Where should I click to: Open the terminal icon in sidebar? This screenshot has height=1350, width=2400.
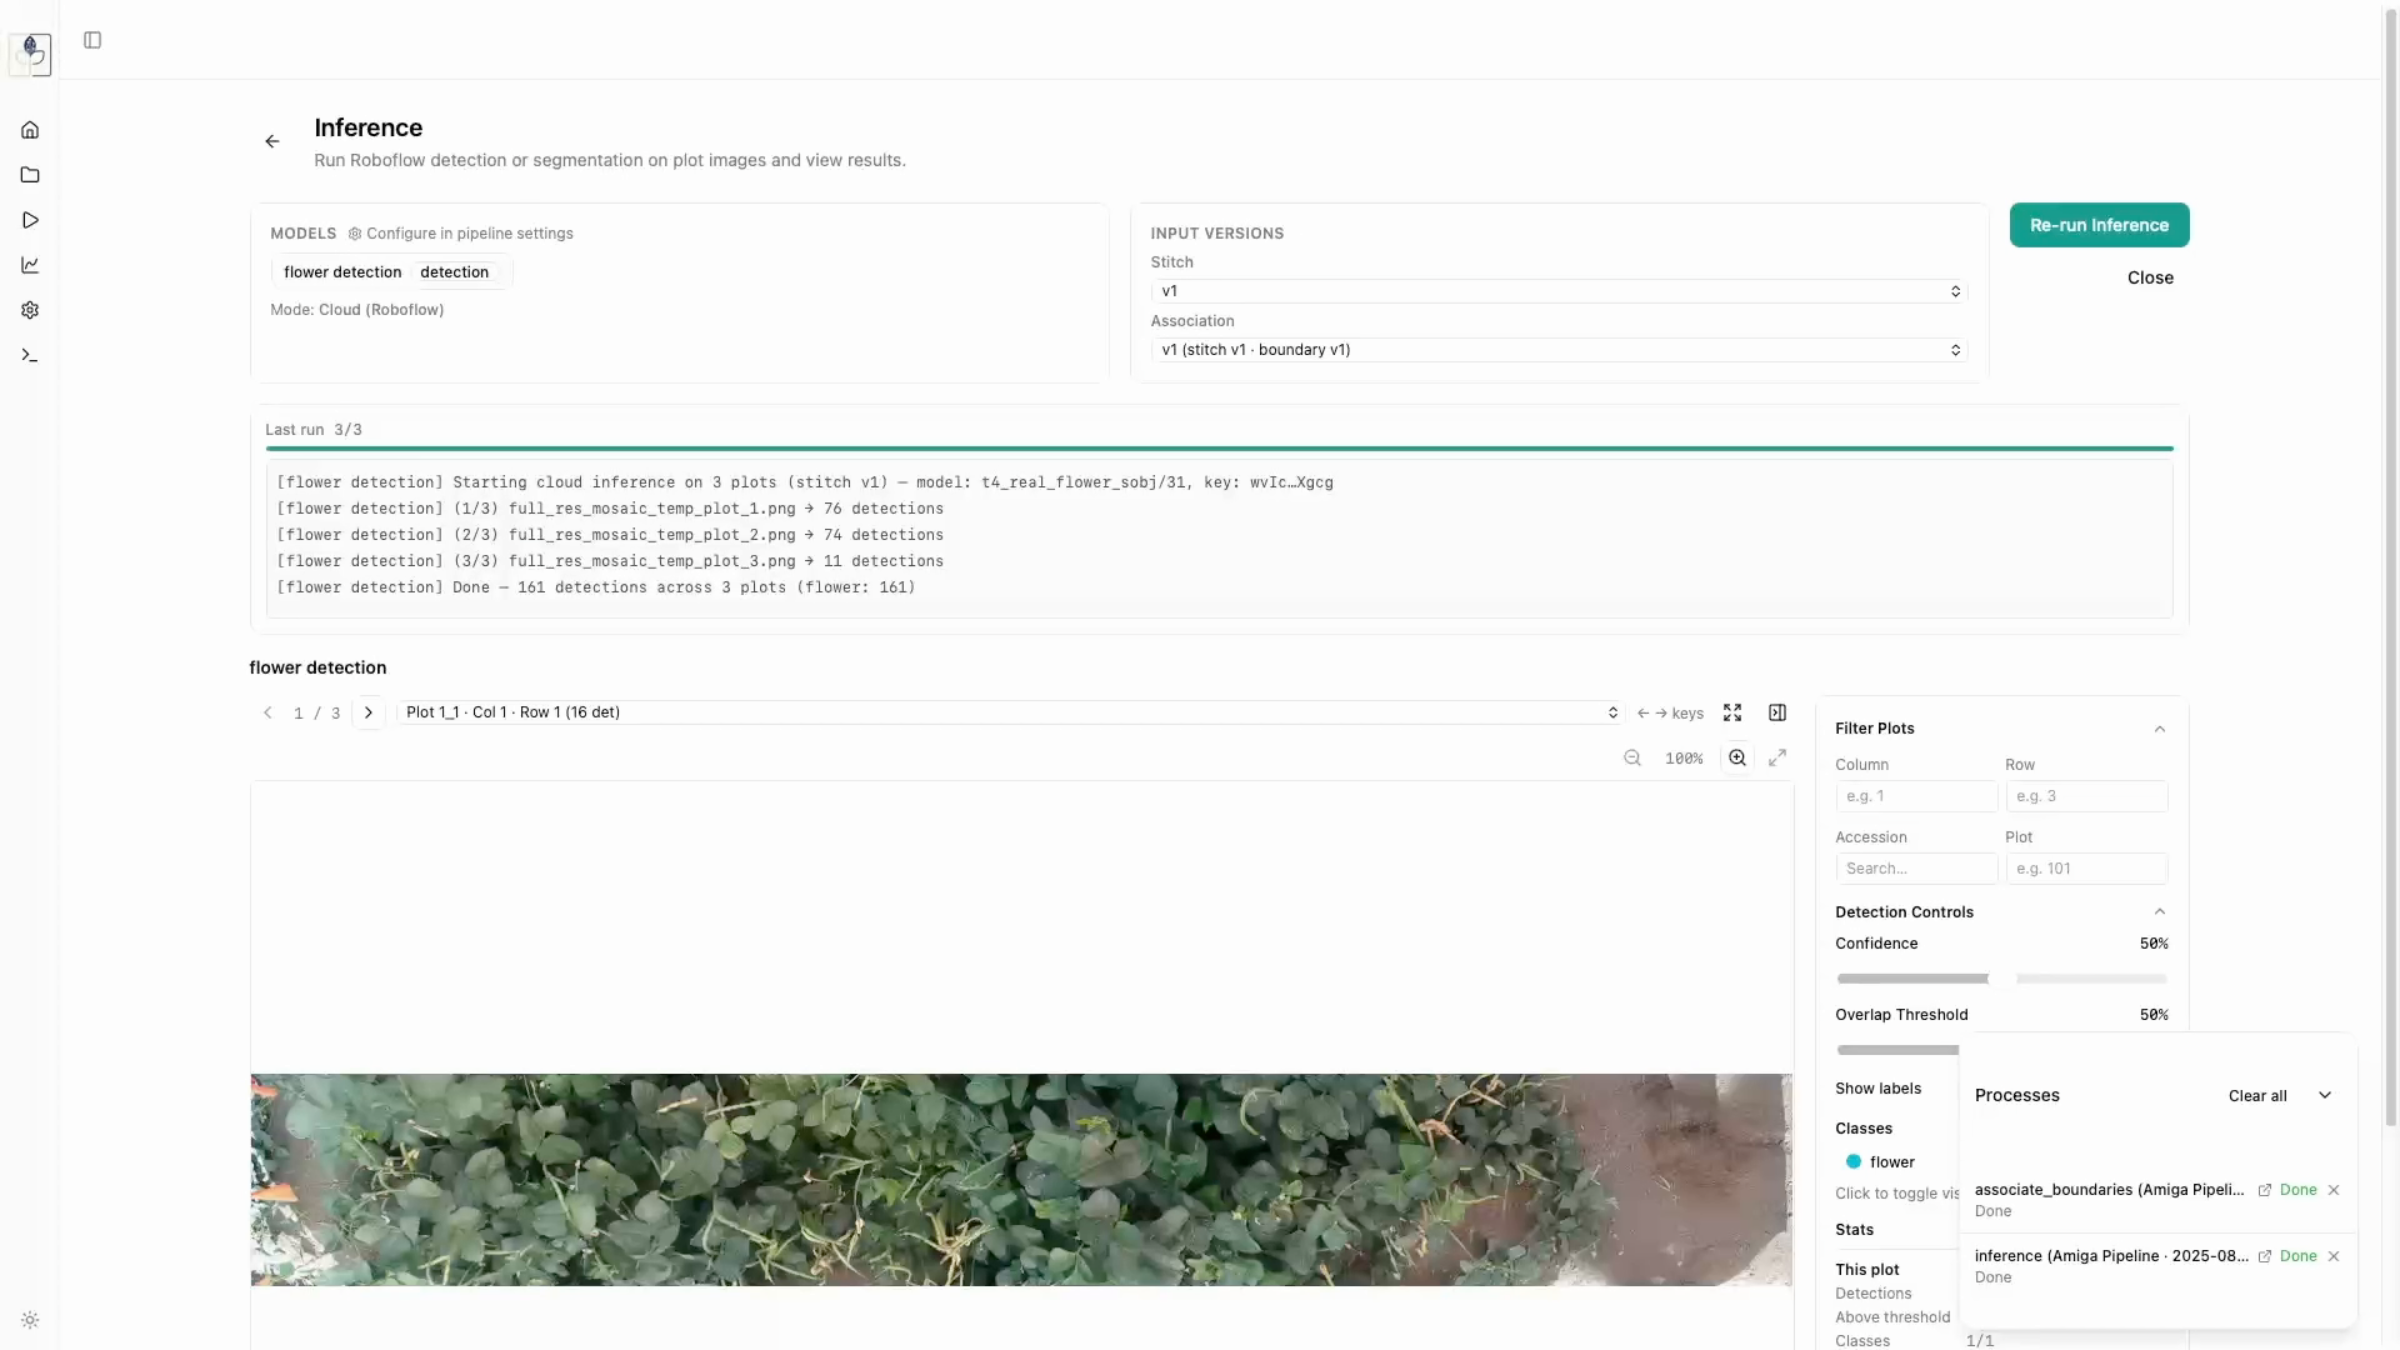[x=30, y=355]
